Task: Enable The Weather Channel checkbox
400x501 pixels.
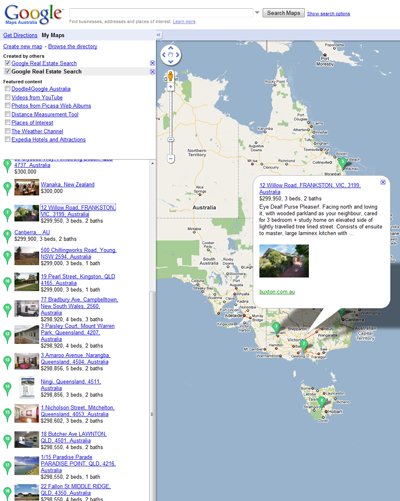Action: [x=7, y=131]
